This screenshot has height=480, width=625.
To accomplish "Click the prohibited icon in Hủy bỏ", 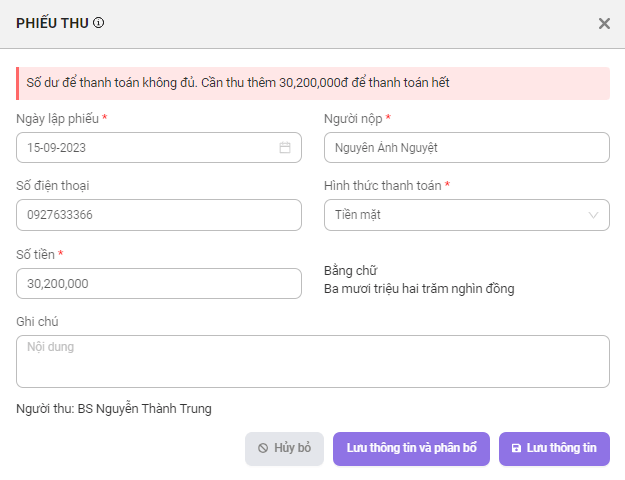I will point(263,448).
